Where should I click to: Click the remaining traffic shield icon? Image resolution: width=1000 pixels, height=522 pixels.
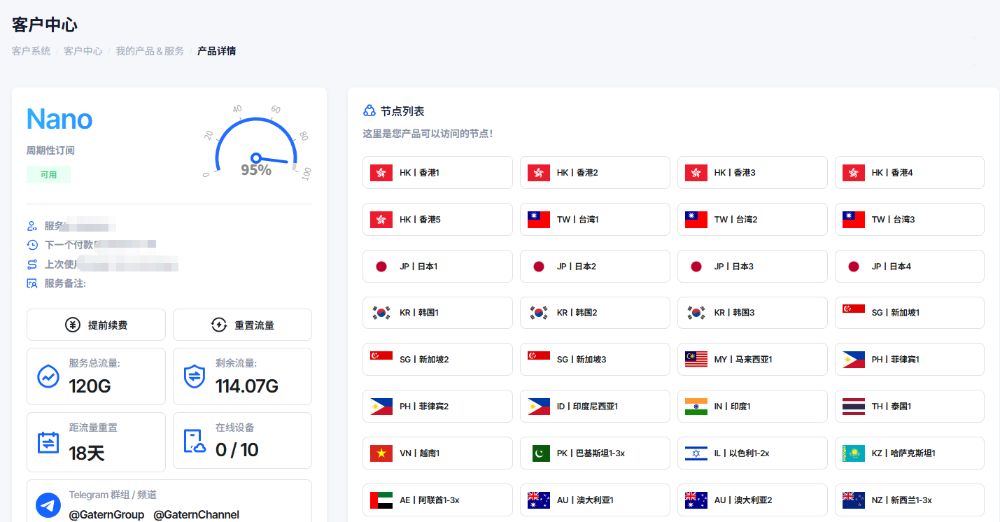(x=194, y=376)
